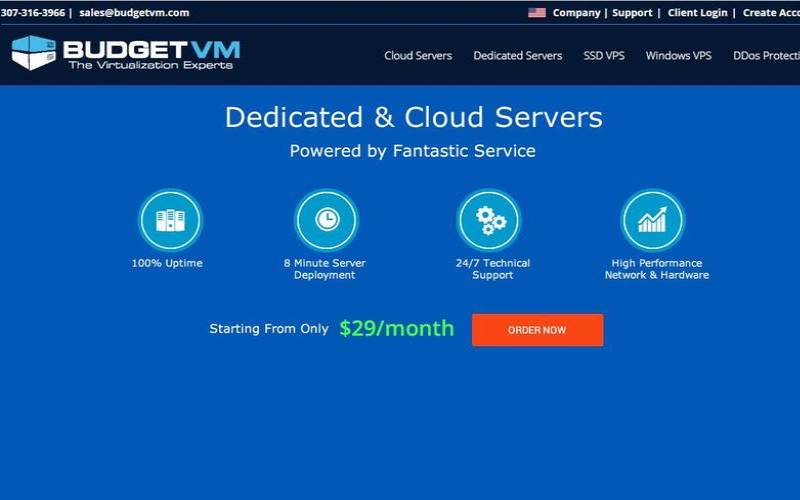Open the Dedicated Servers menu
The width and height of the screenshot is (800, 500).
click(517, 56)
